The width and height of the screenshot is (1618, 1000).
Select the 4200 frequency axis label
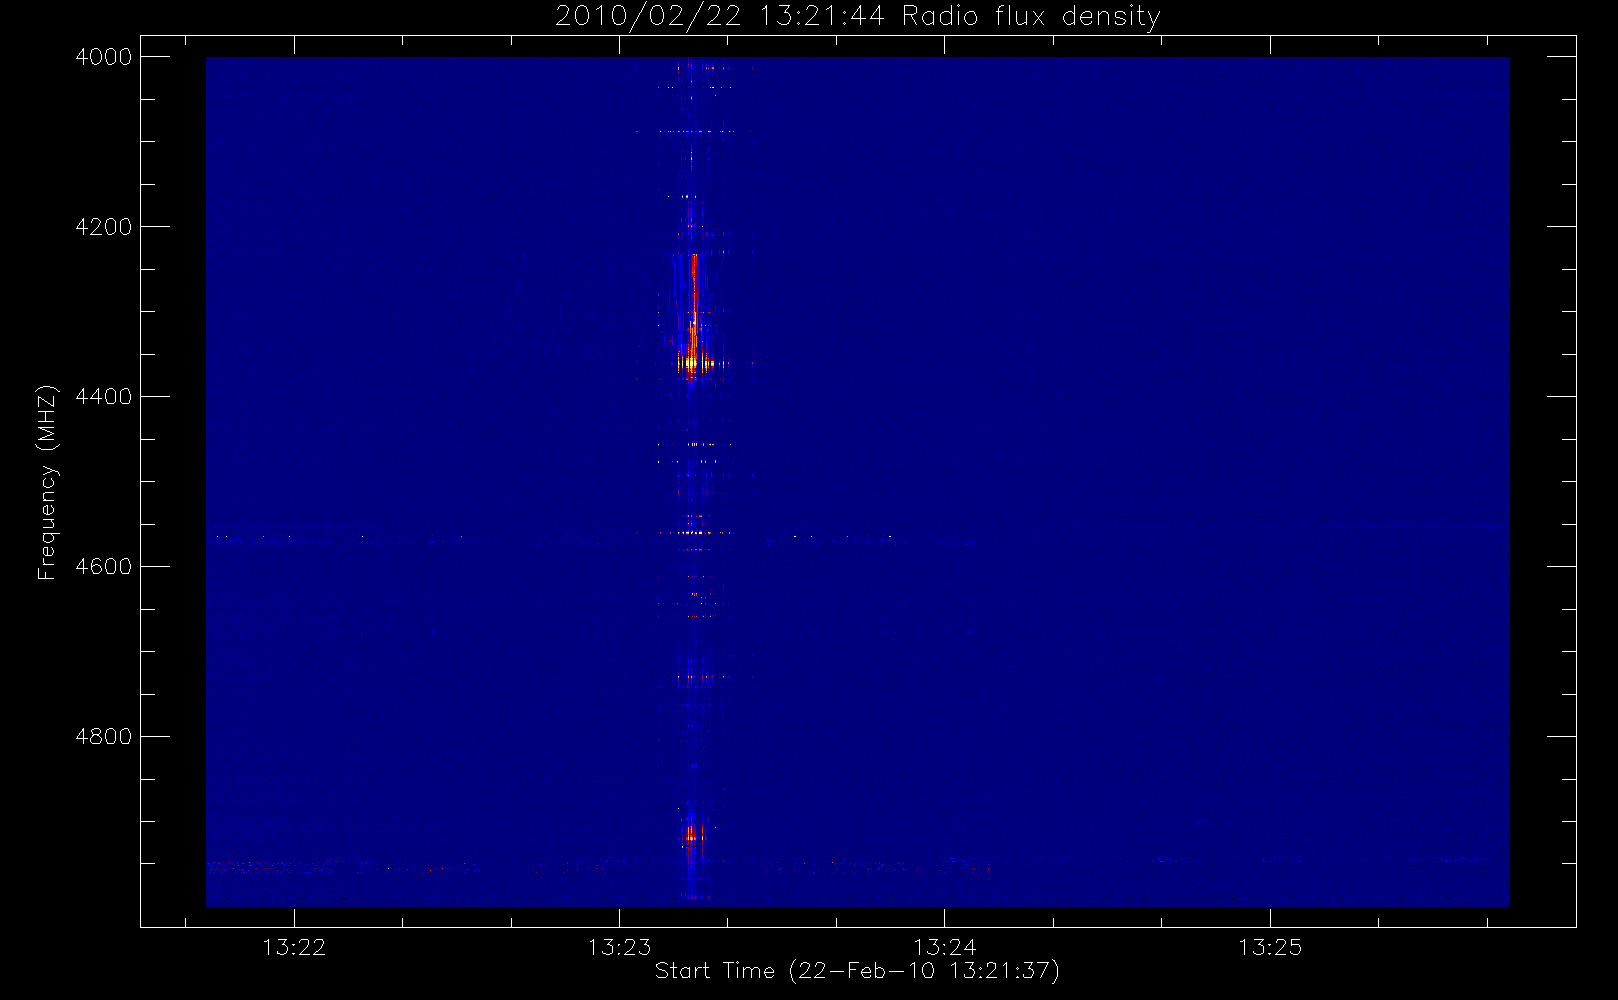104,227
